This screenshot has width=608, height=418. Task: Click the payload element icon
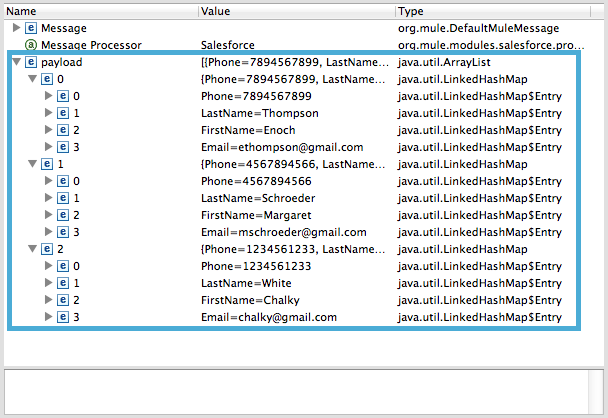(31, 62)
